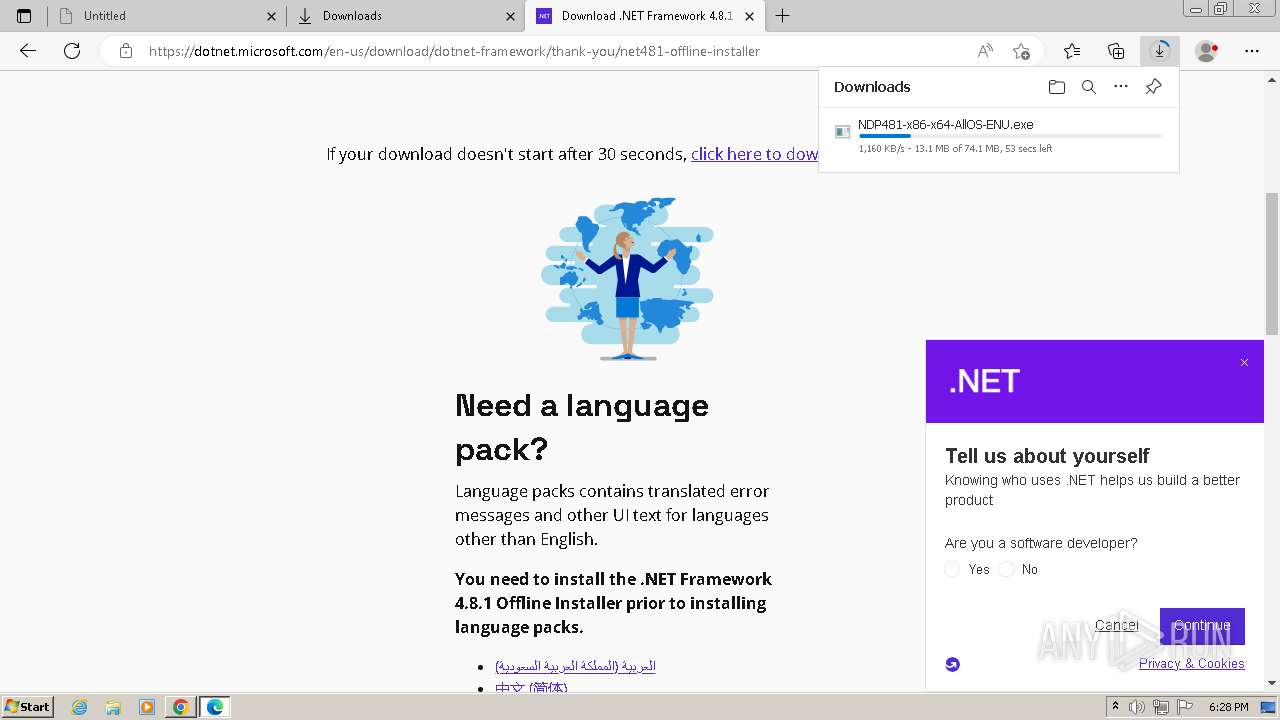The width and height of the screenshot is (1280, 720).
Task: Select No for software developer question
Action: coord(1006,569)
